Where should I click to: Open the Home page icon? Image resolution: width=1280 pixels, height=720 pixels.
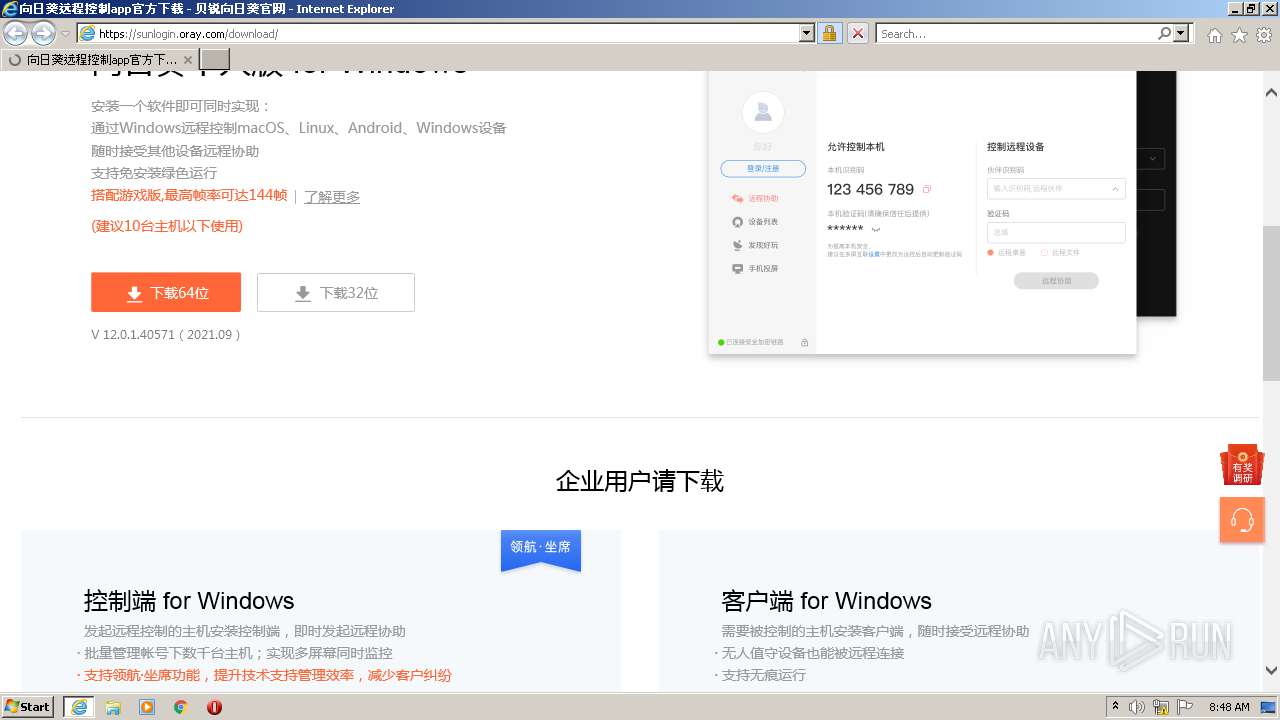tap(1214, 35)
